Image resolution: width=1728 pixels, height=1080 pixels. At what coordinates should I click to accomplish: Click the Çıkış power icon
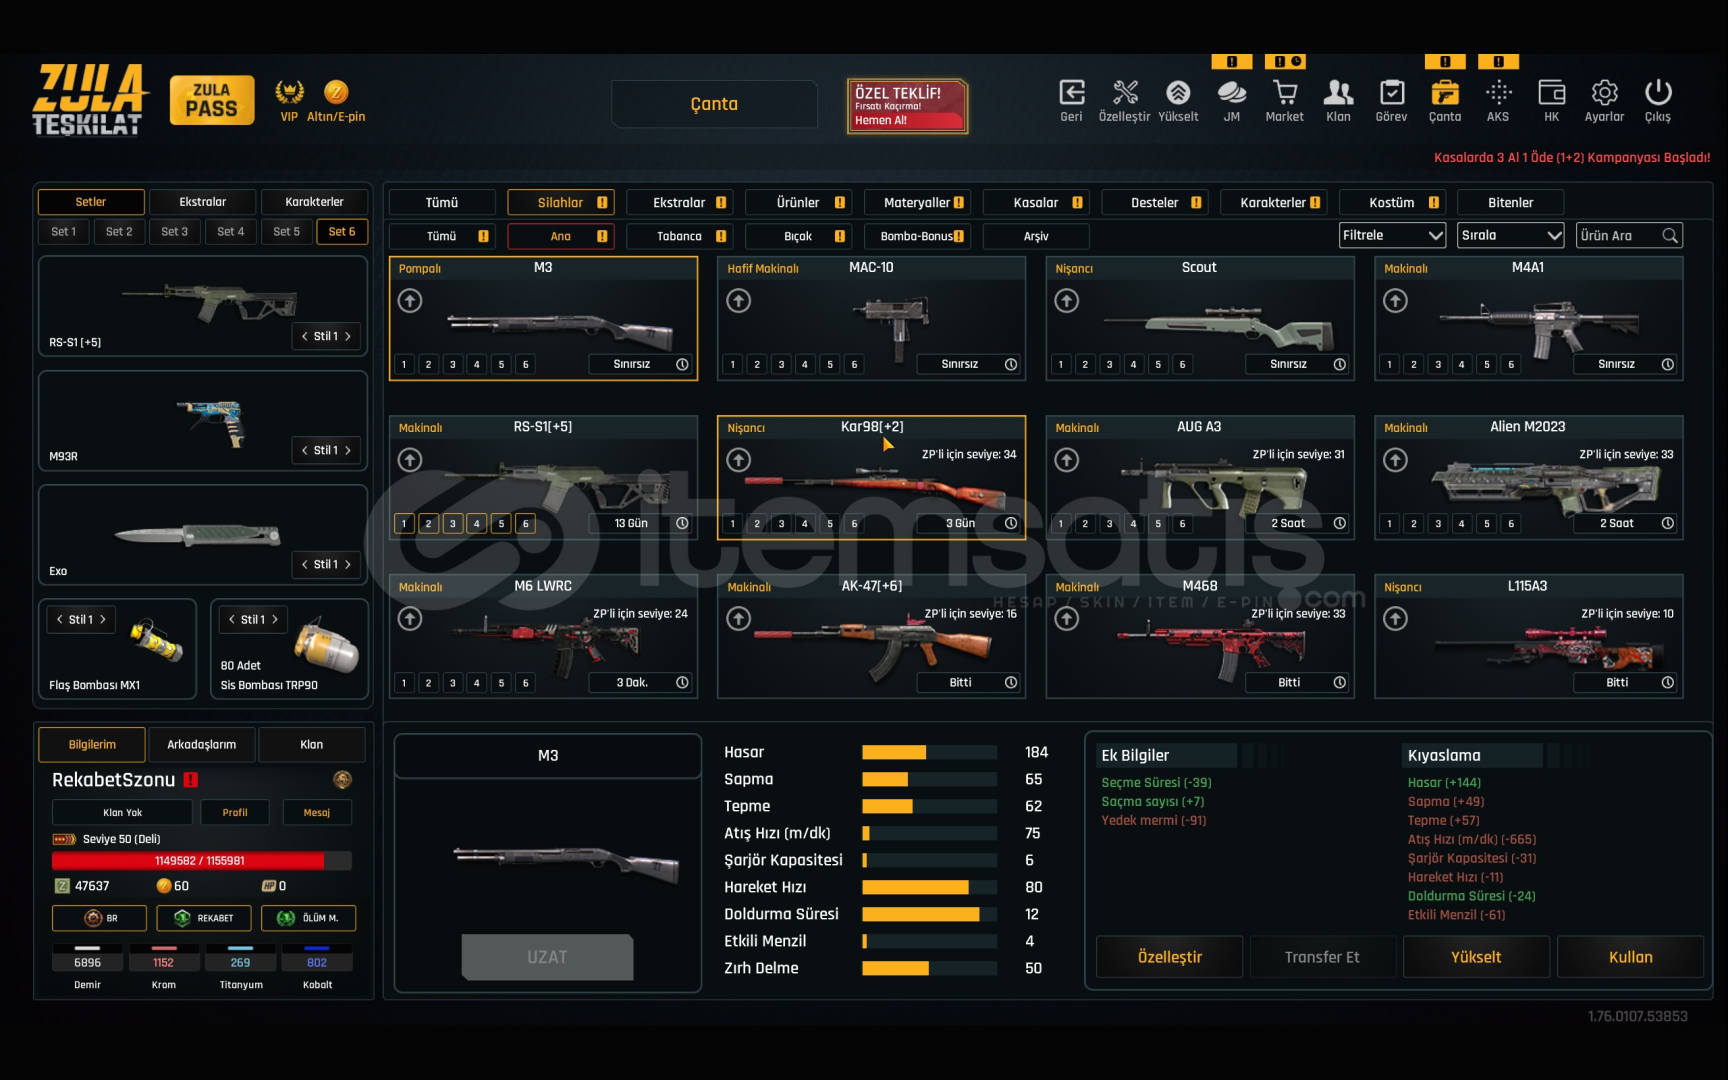pyautogui.click(x=1658, y=93)
